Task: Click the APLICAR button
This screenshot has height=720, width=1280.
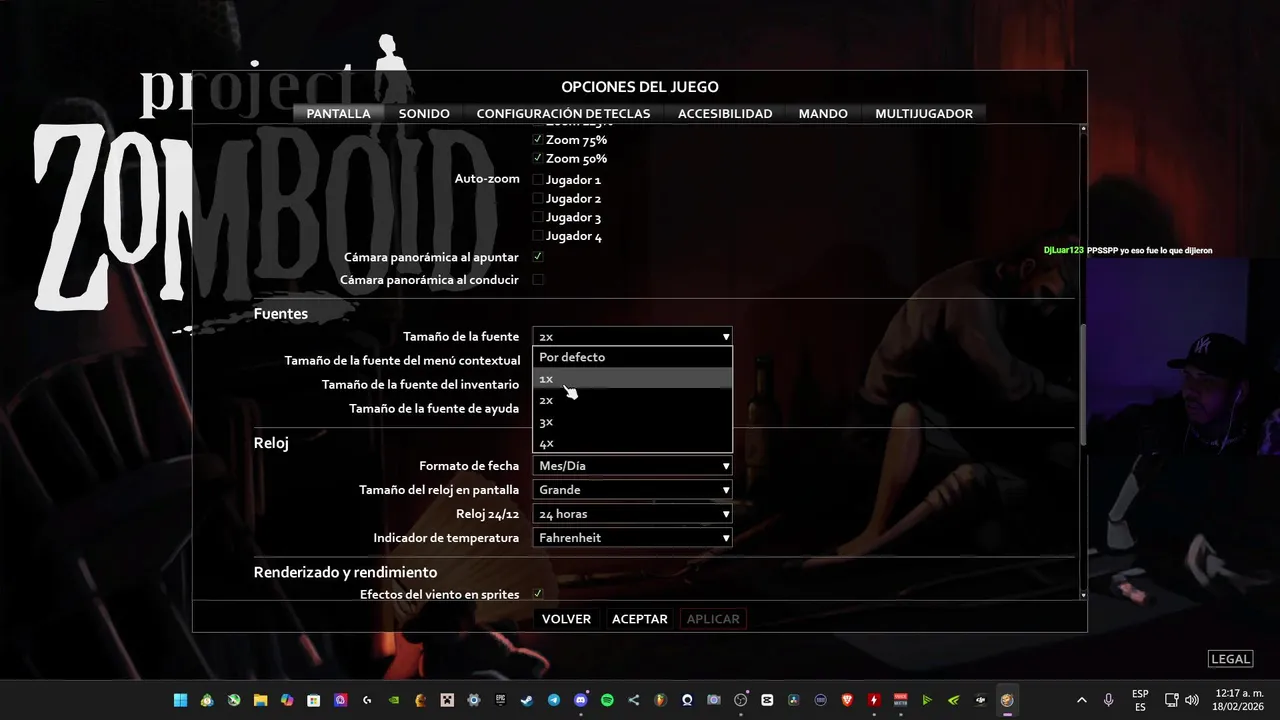Action: click(713, 619)
